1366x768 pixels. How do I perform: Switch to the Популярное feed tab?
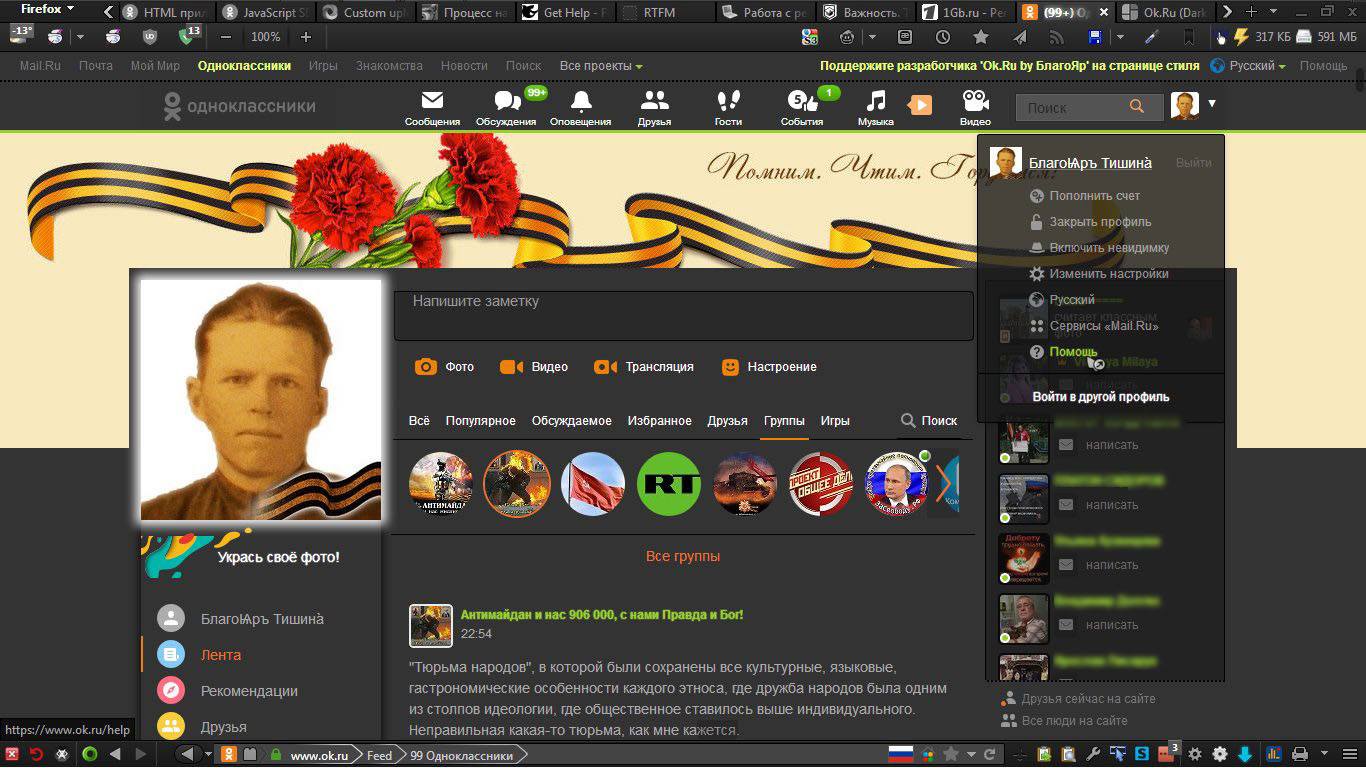(480, 421)
